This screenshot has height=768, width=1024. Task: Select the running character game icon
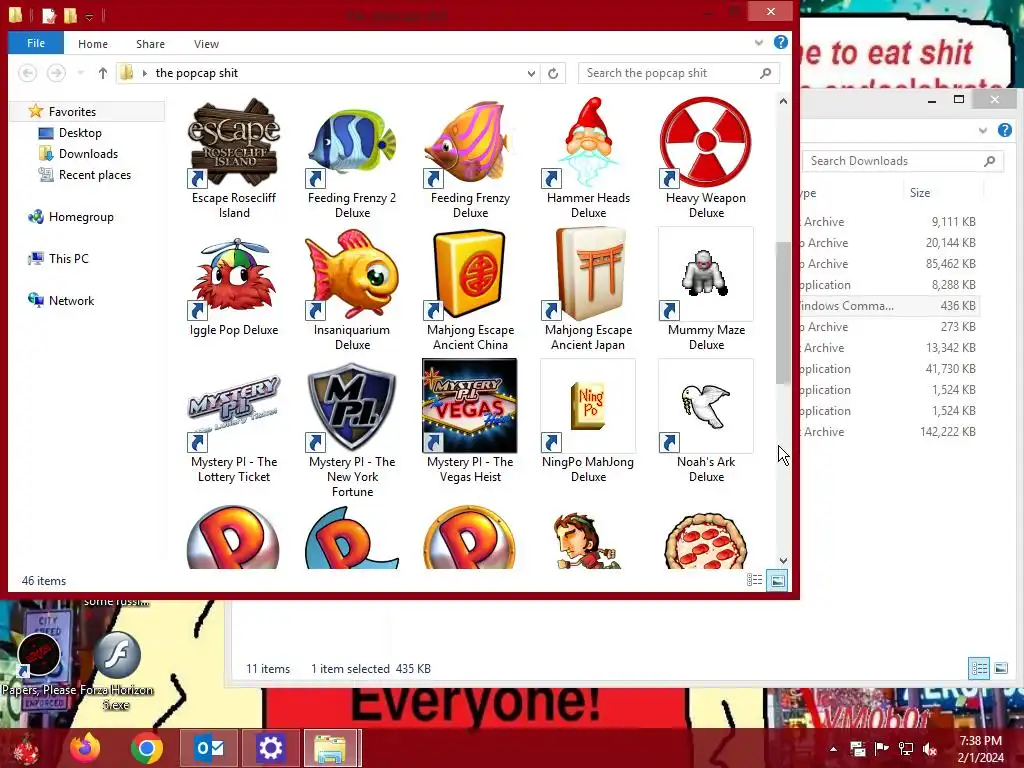pos(588,539)
